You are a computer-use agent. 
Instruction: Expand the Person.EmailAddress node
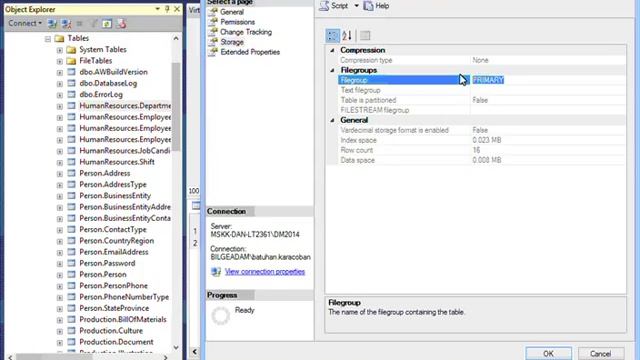(x=60, y=253)
